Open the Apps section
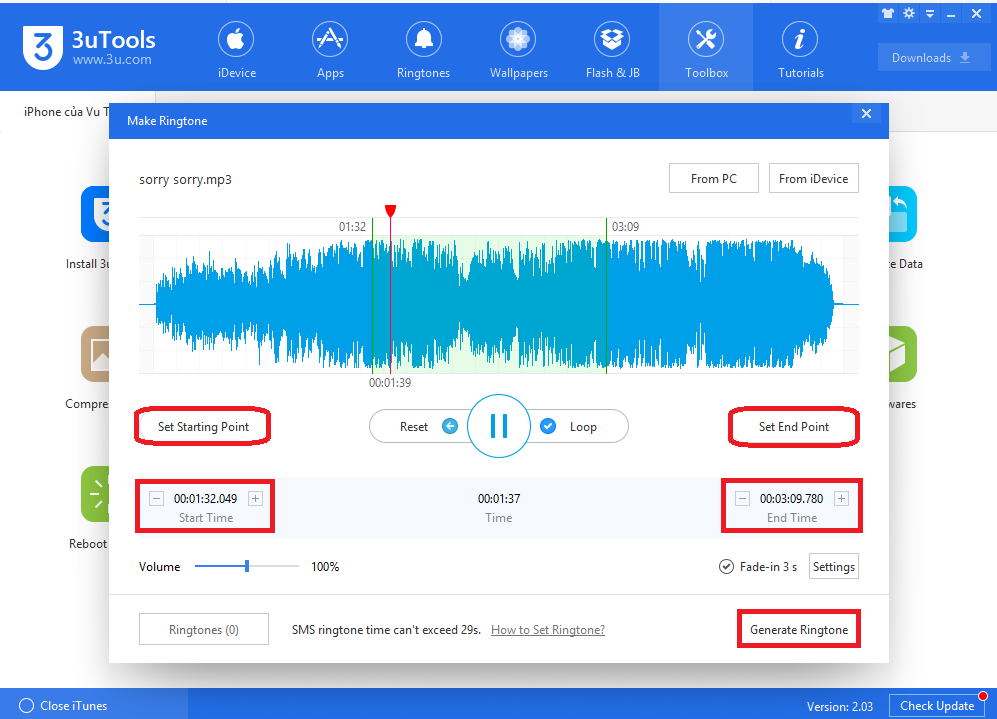This screenshot has width=997, height=719. [330, 50]
